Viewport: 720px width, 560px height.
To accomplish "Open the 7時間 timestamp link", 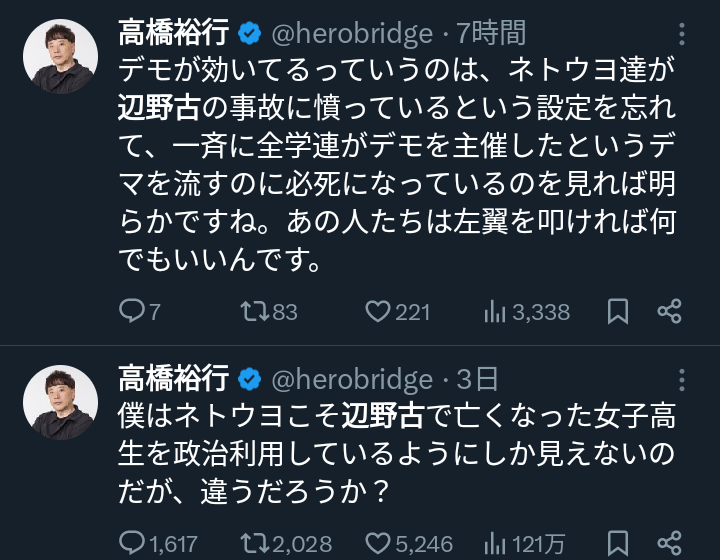I will [491, 33].
